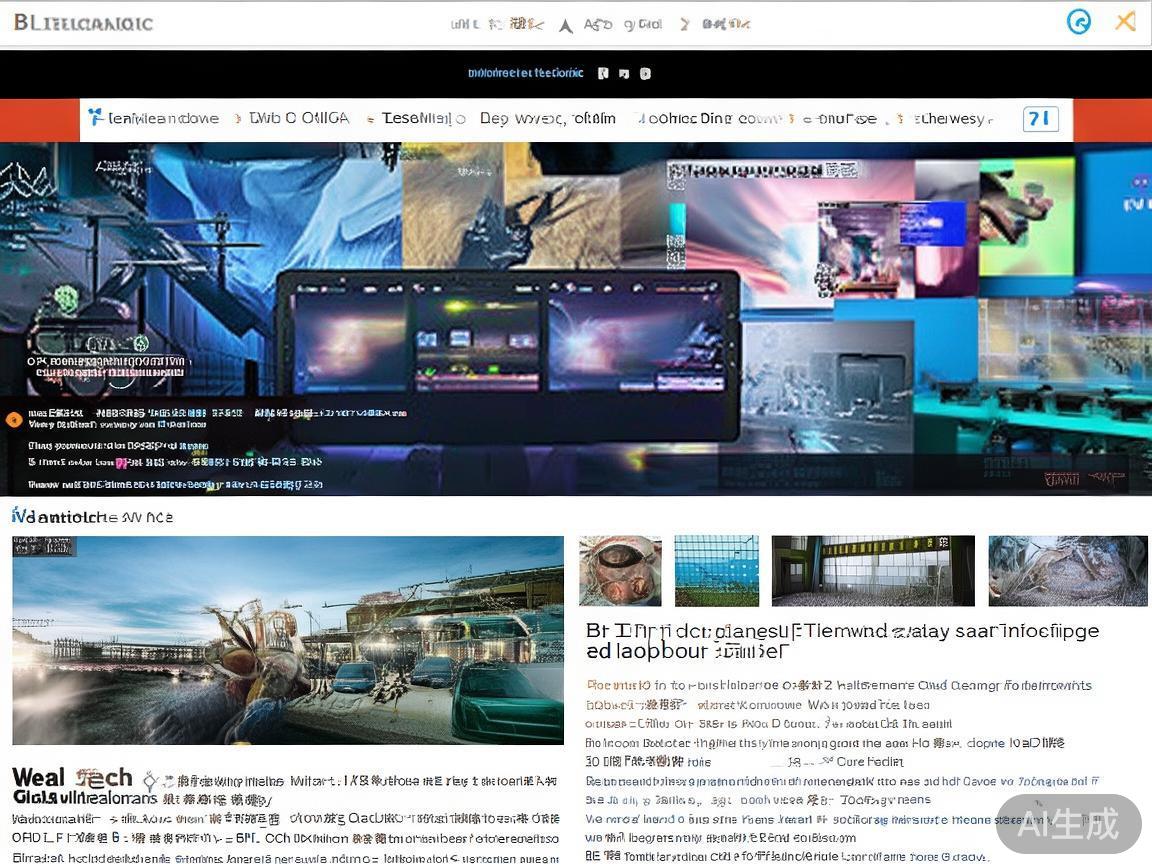The image size is (1152, 864).
Task: Click the orange X icon at top right
Action: [1126, 21]
